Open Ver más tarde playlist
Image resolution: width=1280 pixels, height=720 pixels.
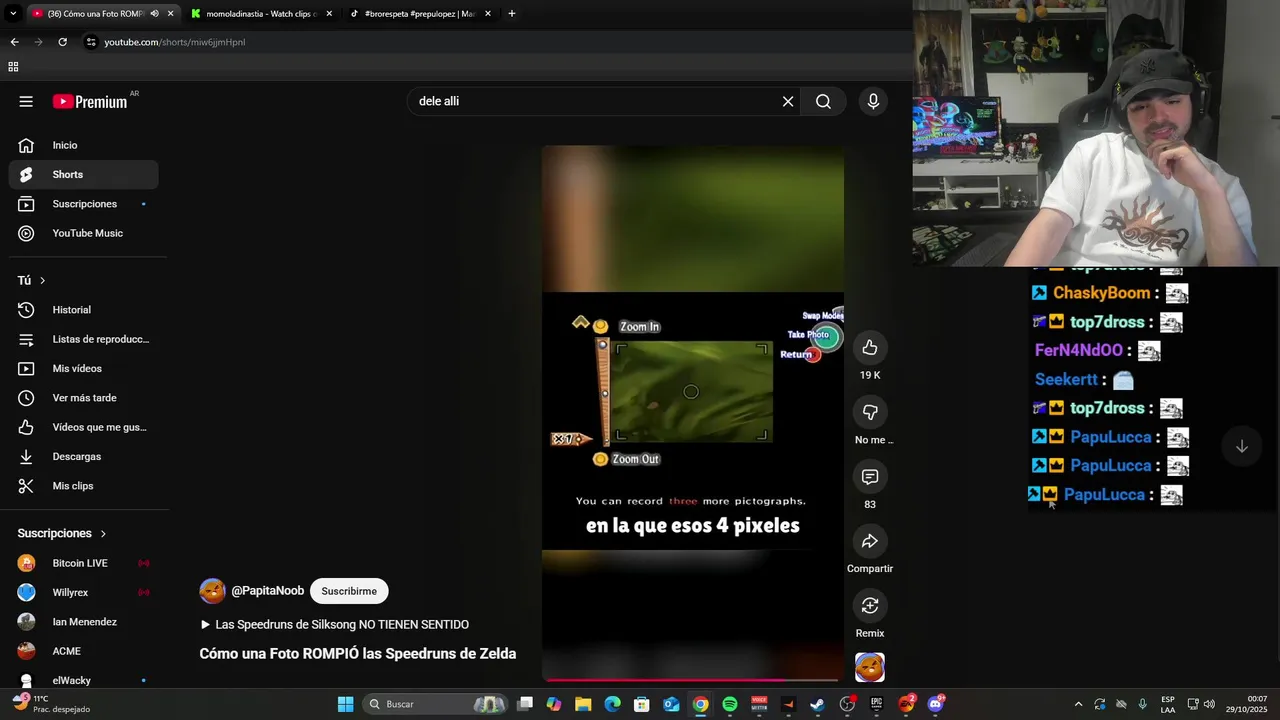84,398
